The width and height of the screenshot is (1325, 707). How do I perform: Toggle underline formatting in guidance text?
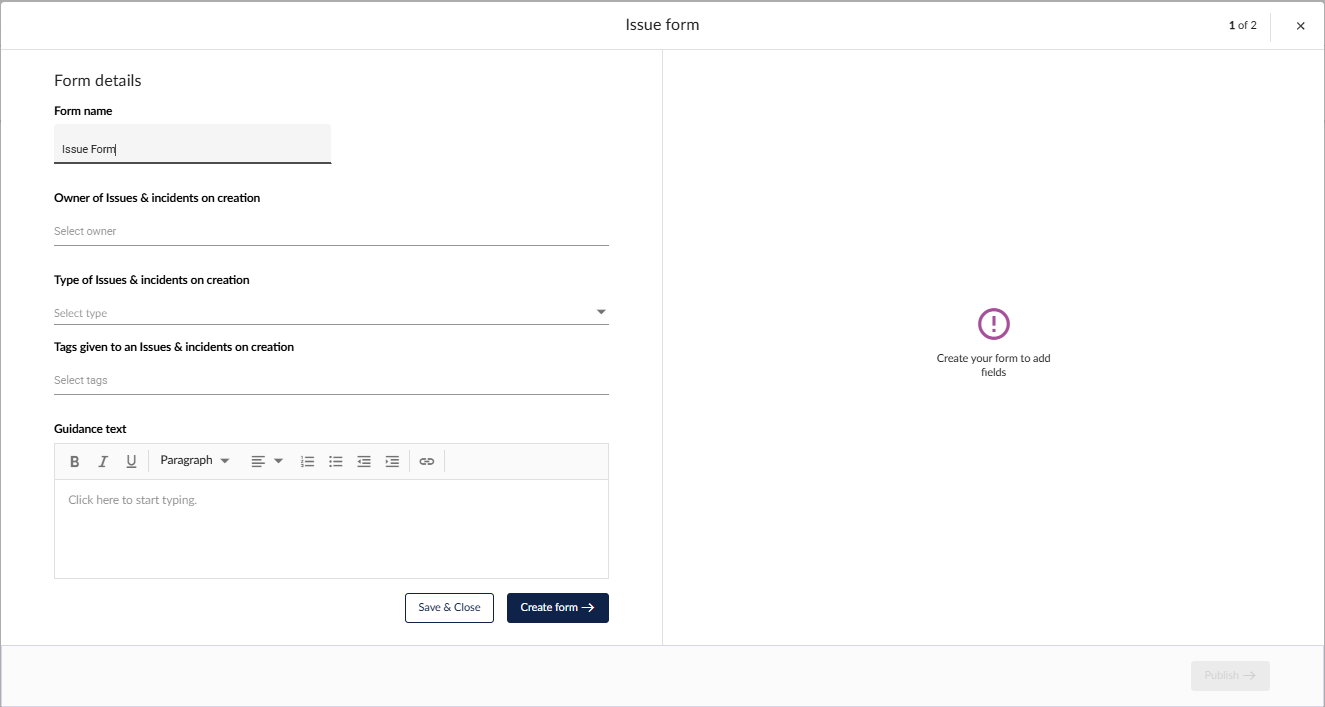click(x=131, y=461)
